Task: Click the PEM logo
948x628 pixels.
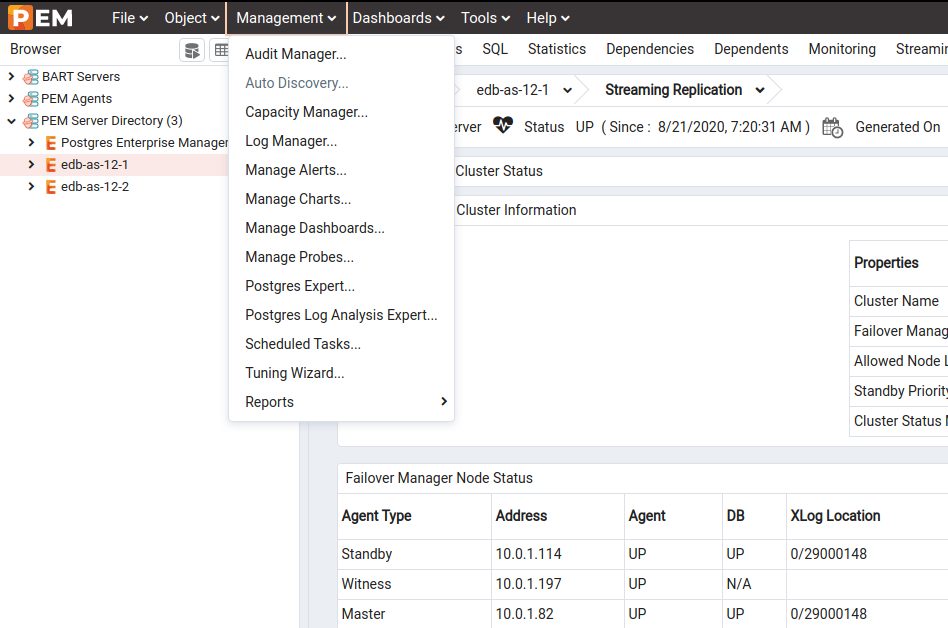Action: coord(41,18)
